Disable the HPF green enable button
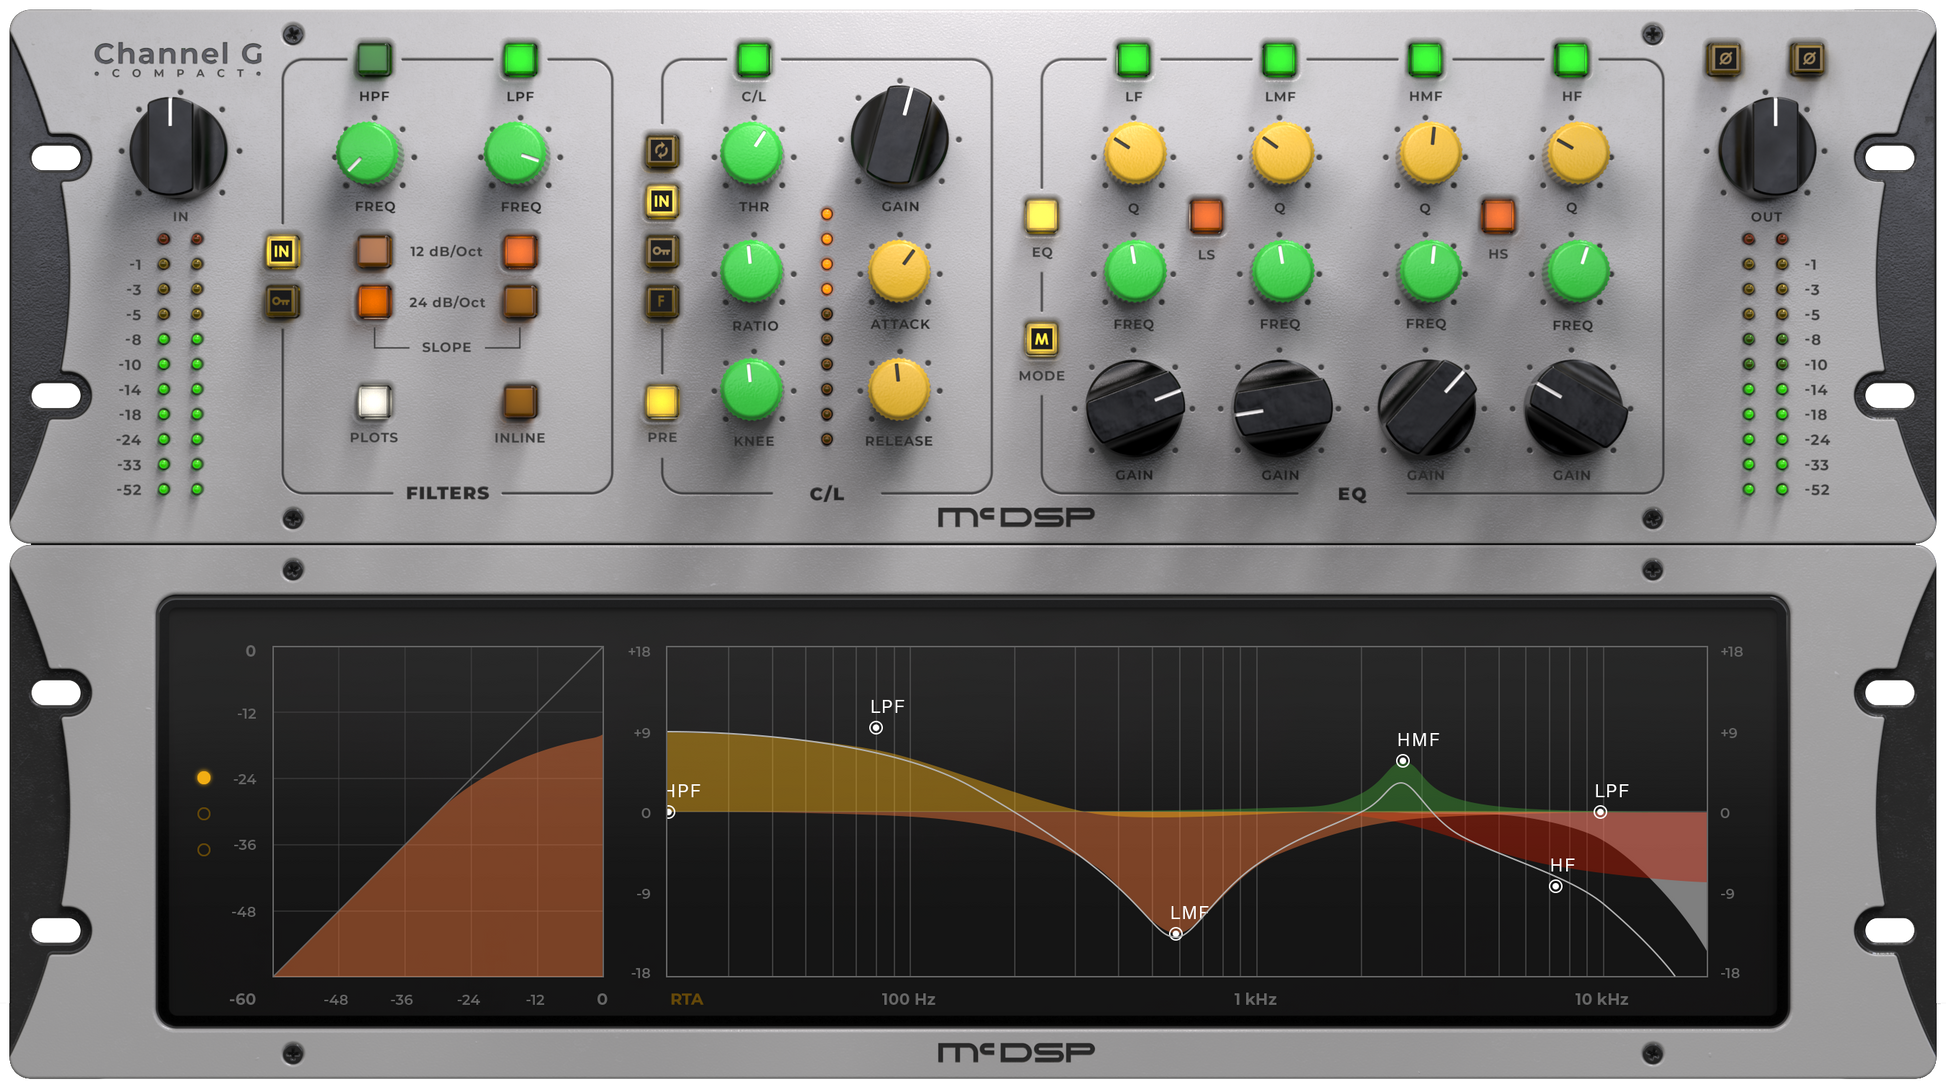The image size is (1946, 1087). pos(374,59)
